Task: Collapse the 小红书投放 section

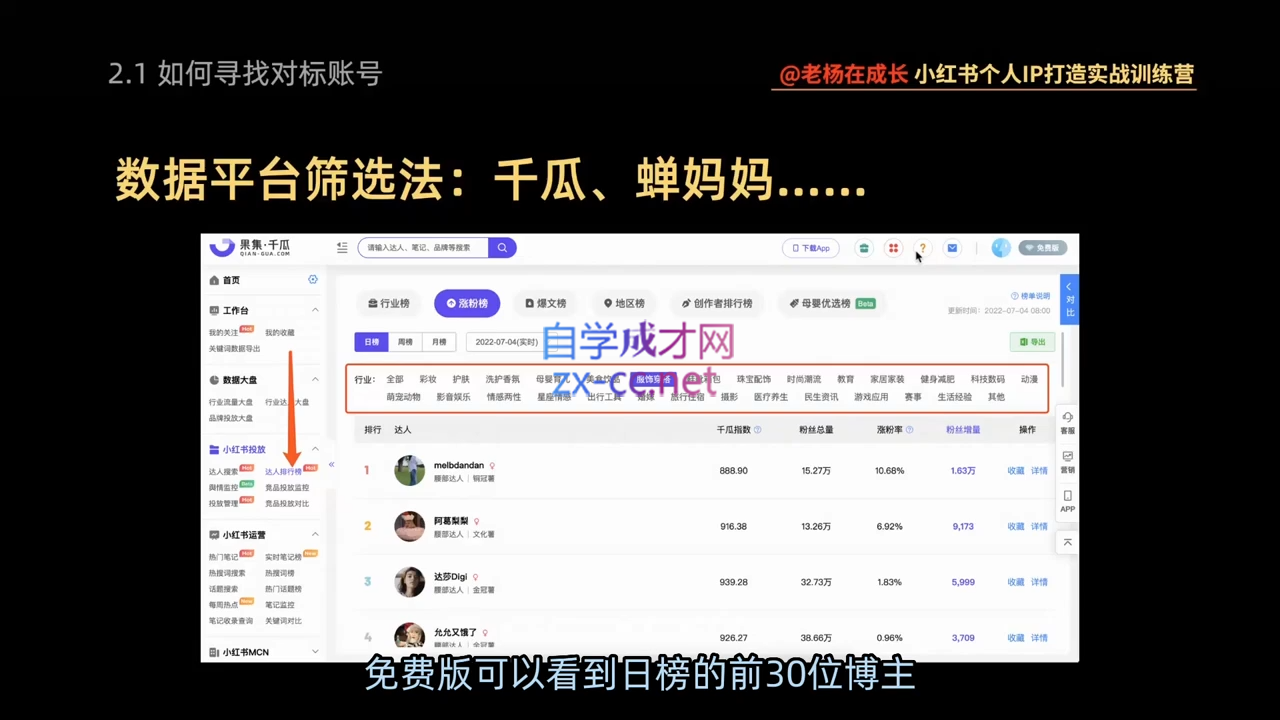Action: [315, 449]
